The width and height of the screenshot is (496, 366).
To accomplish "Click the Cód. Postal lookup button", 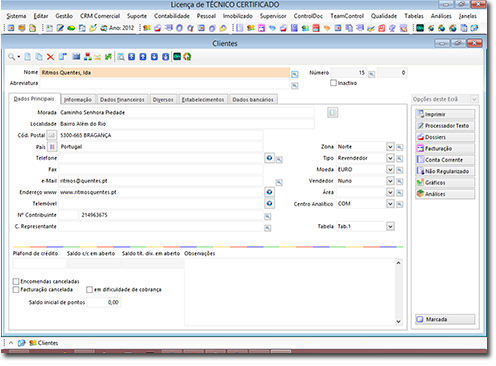I will pyautogui.click(x=52, y=135).
